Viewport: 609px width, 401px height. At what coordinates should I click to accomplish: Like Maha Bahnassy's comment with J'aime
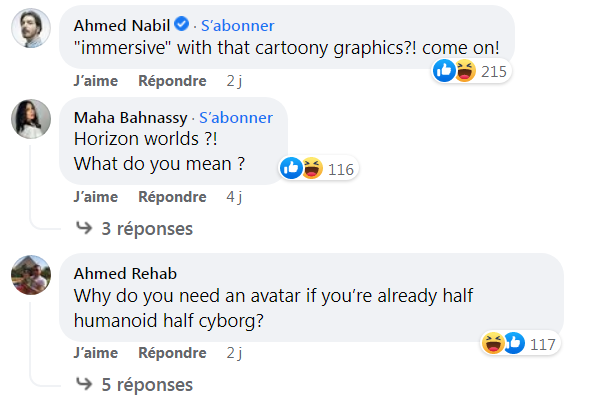tap(96, 197)
